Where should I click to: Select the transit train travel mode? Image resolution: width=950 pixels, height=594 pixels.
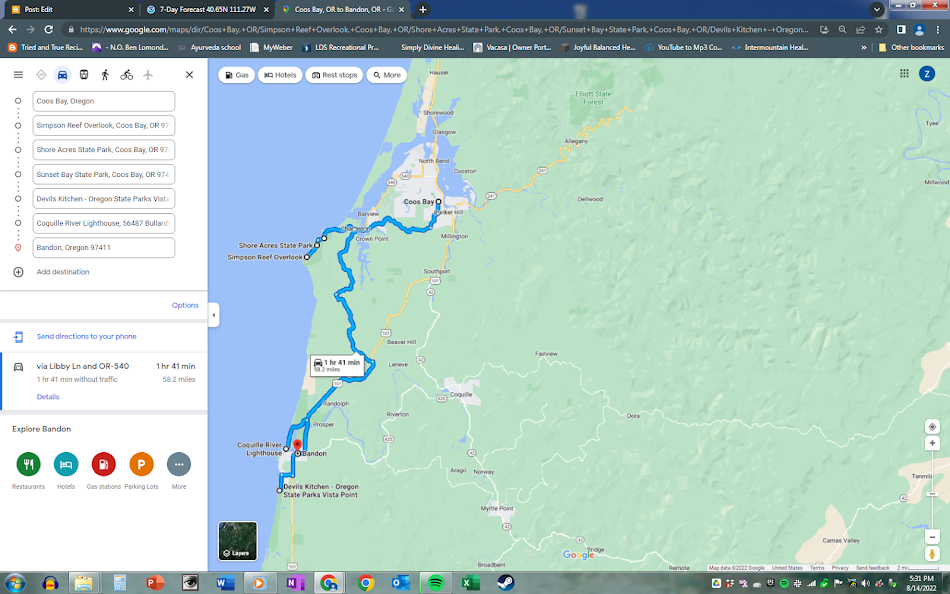pyautogui.click(x=84, y=75)
